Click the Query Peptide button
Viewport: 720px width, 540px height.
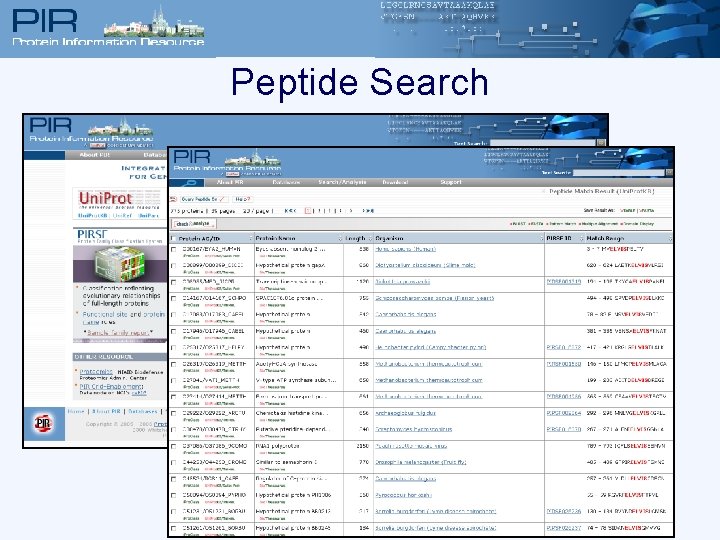coord(203,199)
